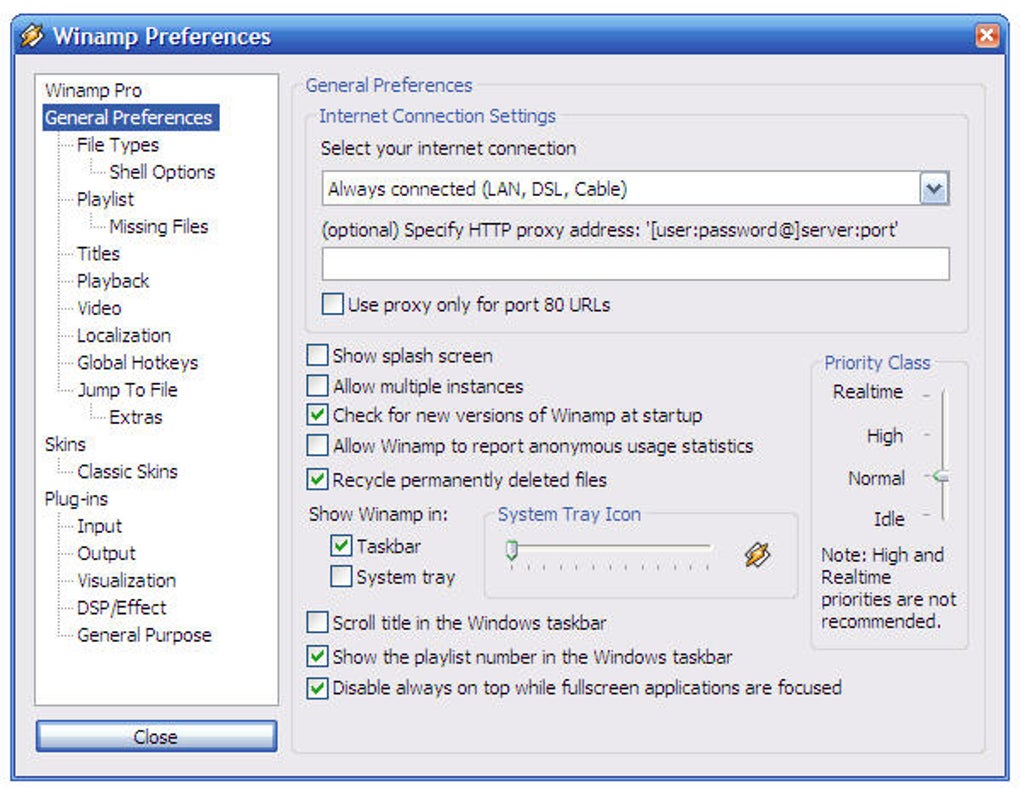This screenshot has height=788, width=1020.
Task: Select Global Hotkeys in the sidebar
Action: (137, 362)
